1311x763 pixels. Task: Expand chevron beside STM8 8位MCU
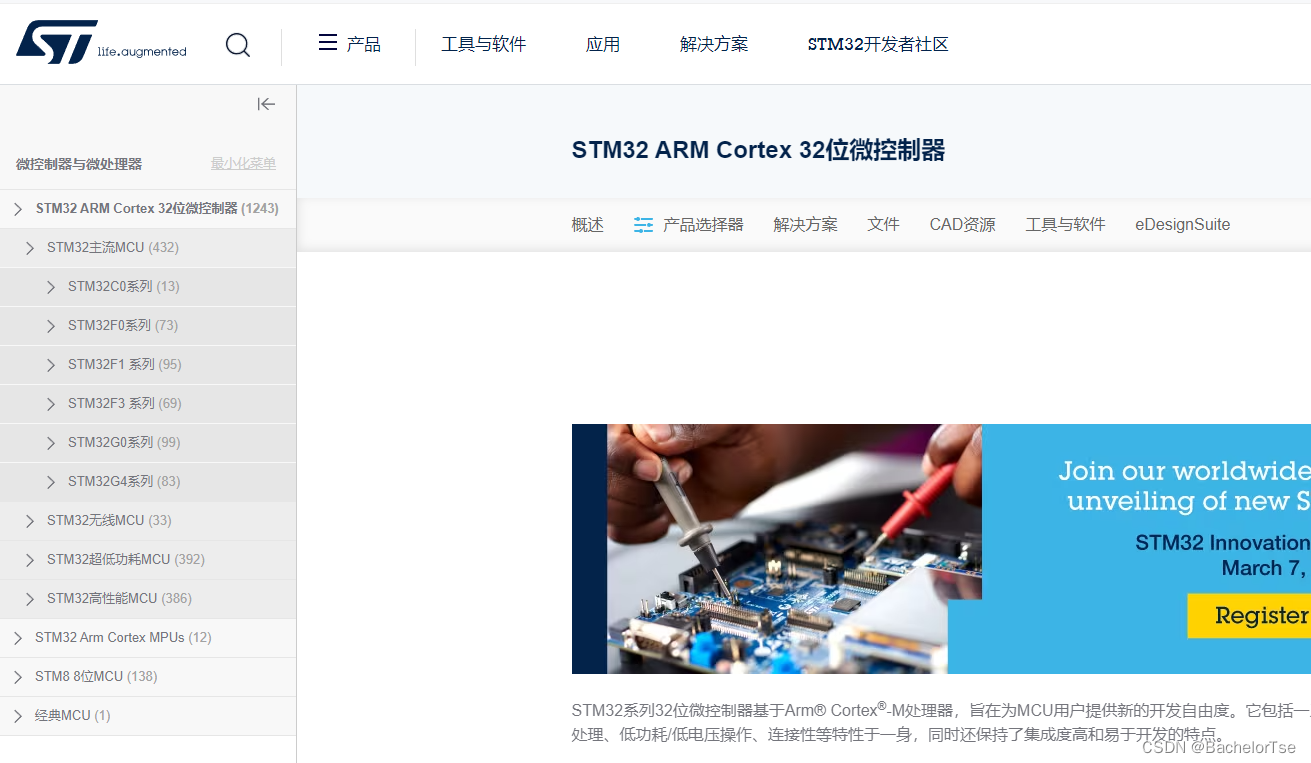(18, 677)
